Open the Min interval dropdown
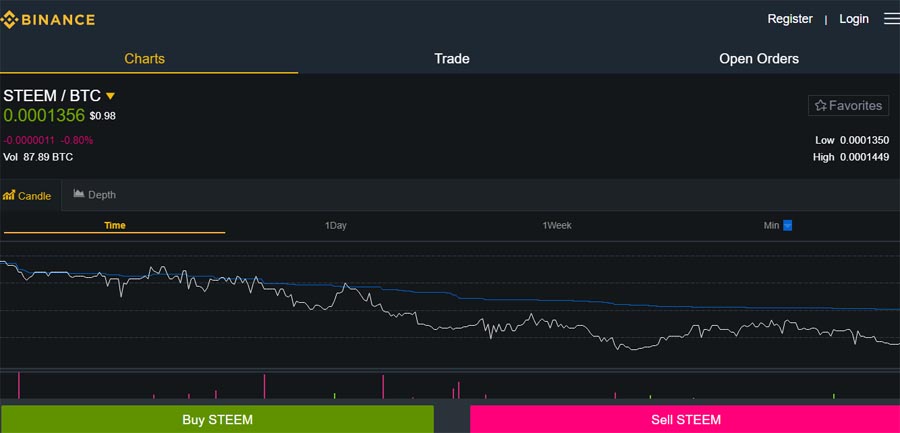The image size is (900, 433). point(788,225)
